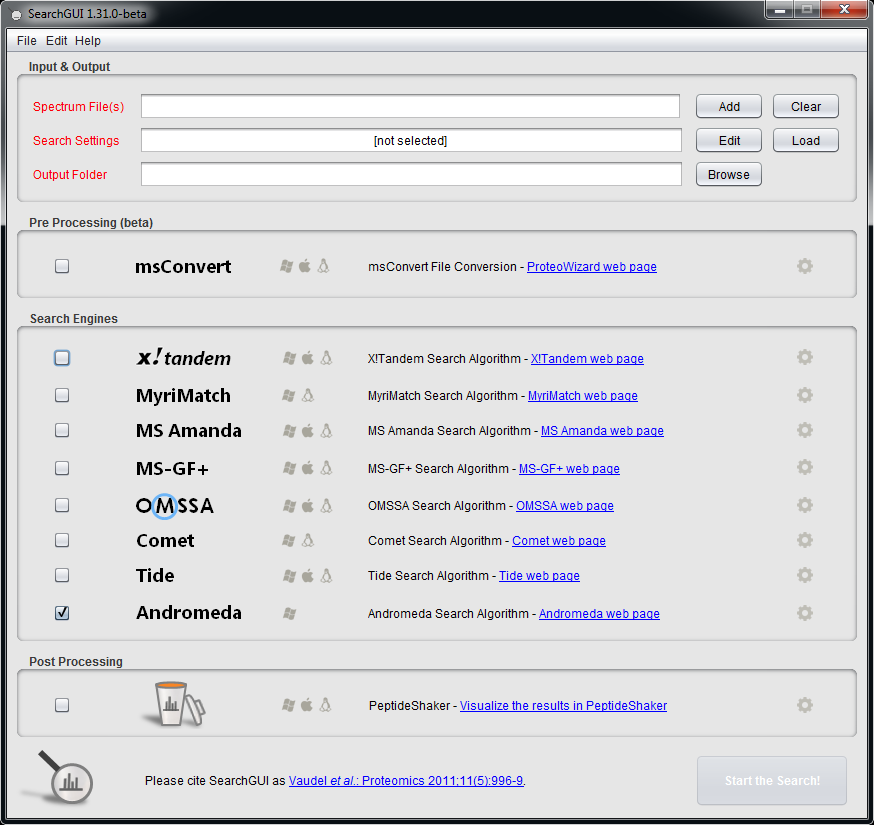874x825 pixels.
Task: Enable the MyriMatch checkbox
Action: (62, 395)
